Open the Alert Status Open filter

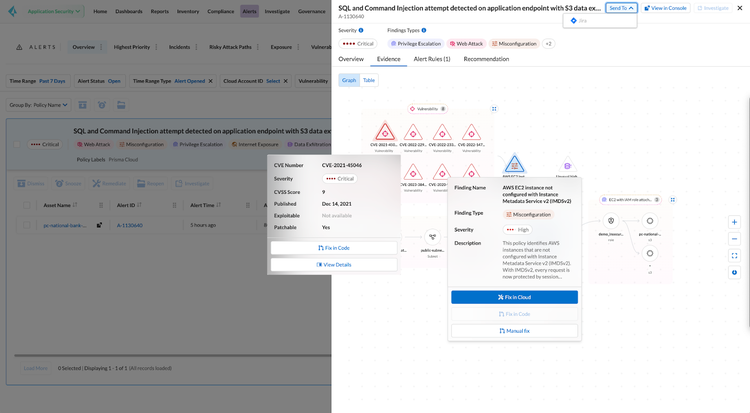[99, 81]
